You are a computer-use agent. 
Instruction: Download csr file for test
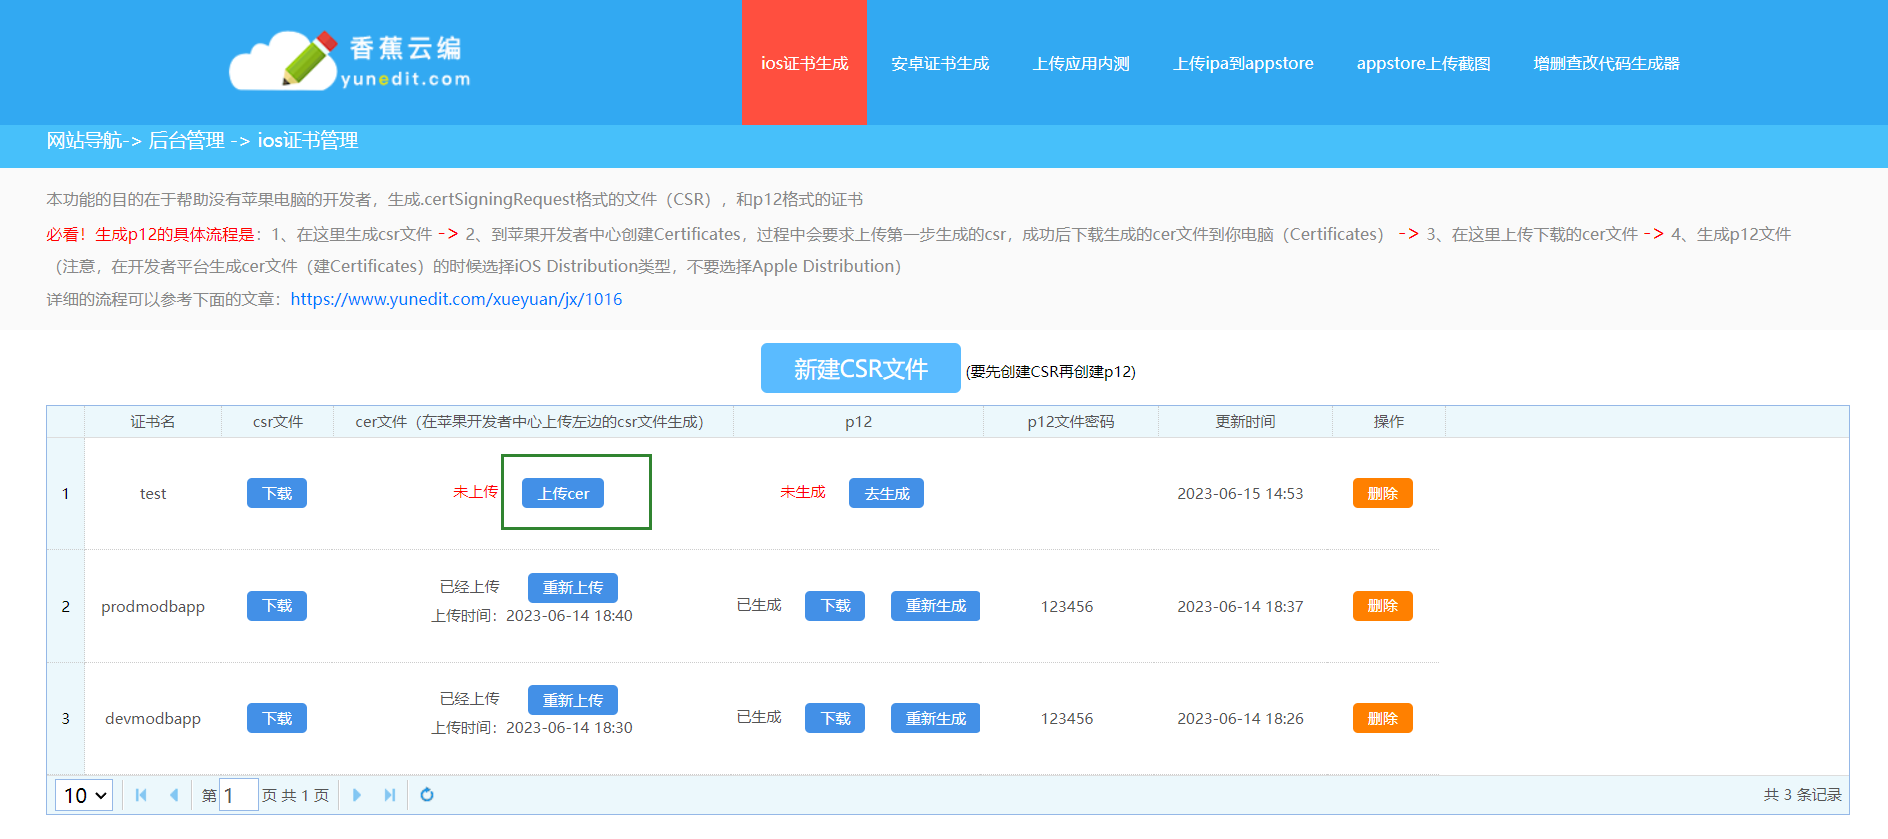click(x=277, y=493)
